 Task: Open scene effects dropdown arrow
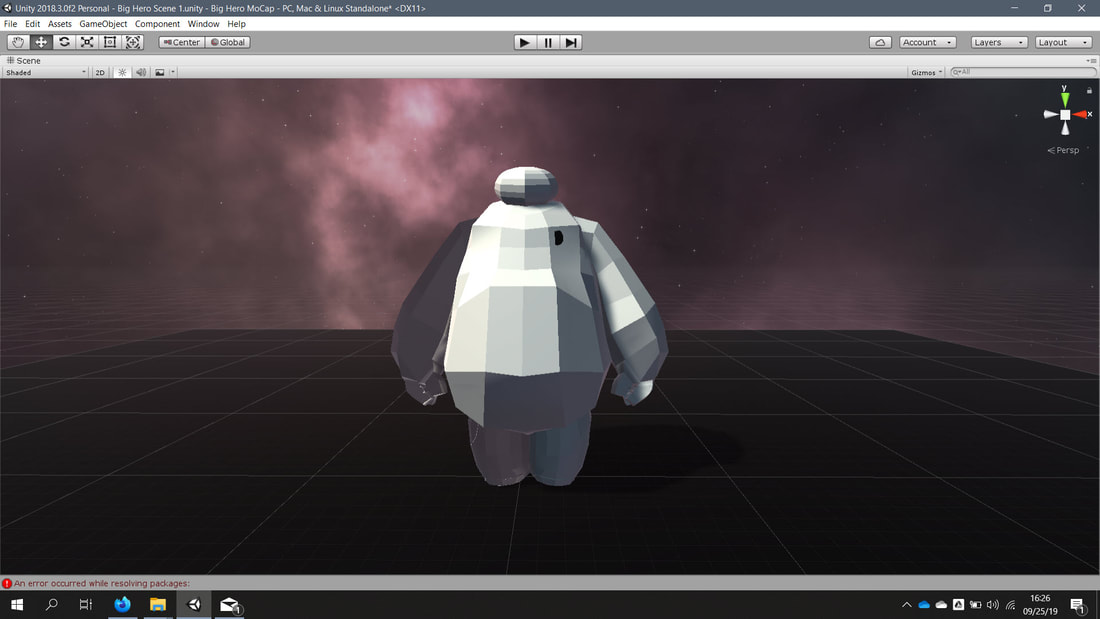173,72
